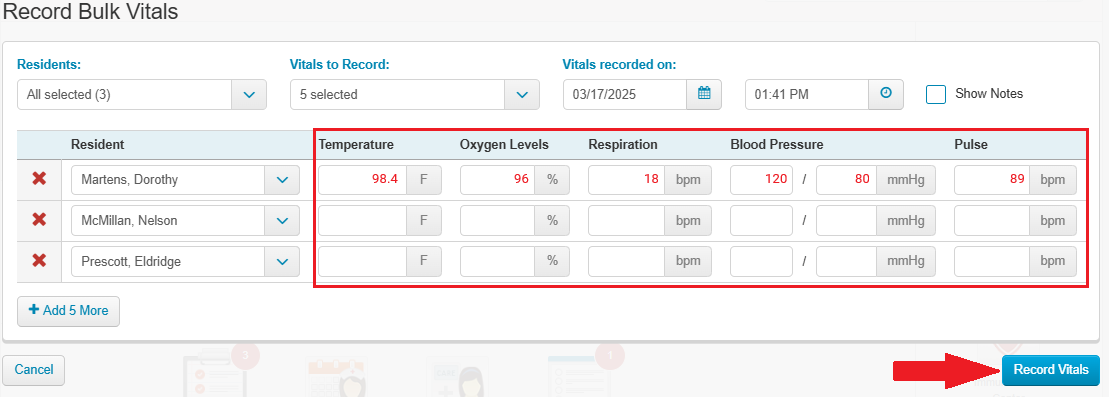Image resolution: width=1109 pixels, height=397 pixels.
Task: Click the 03/17/2025 date field
Action: pos(625,94)
